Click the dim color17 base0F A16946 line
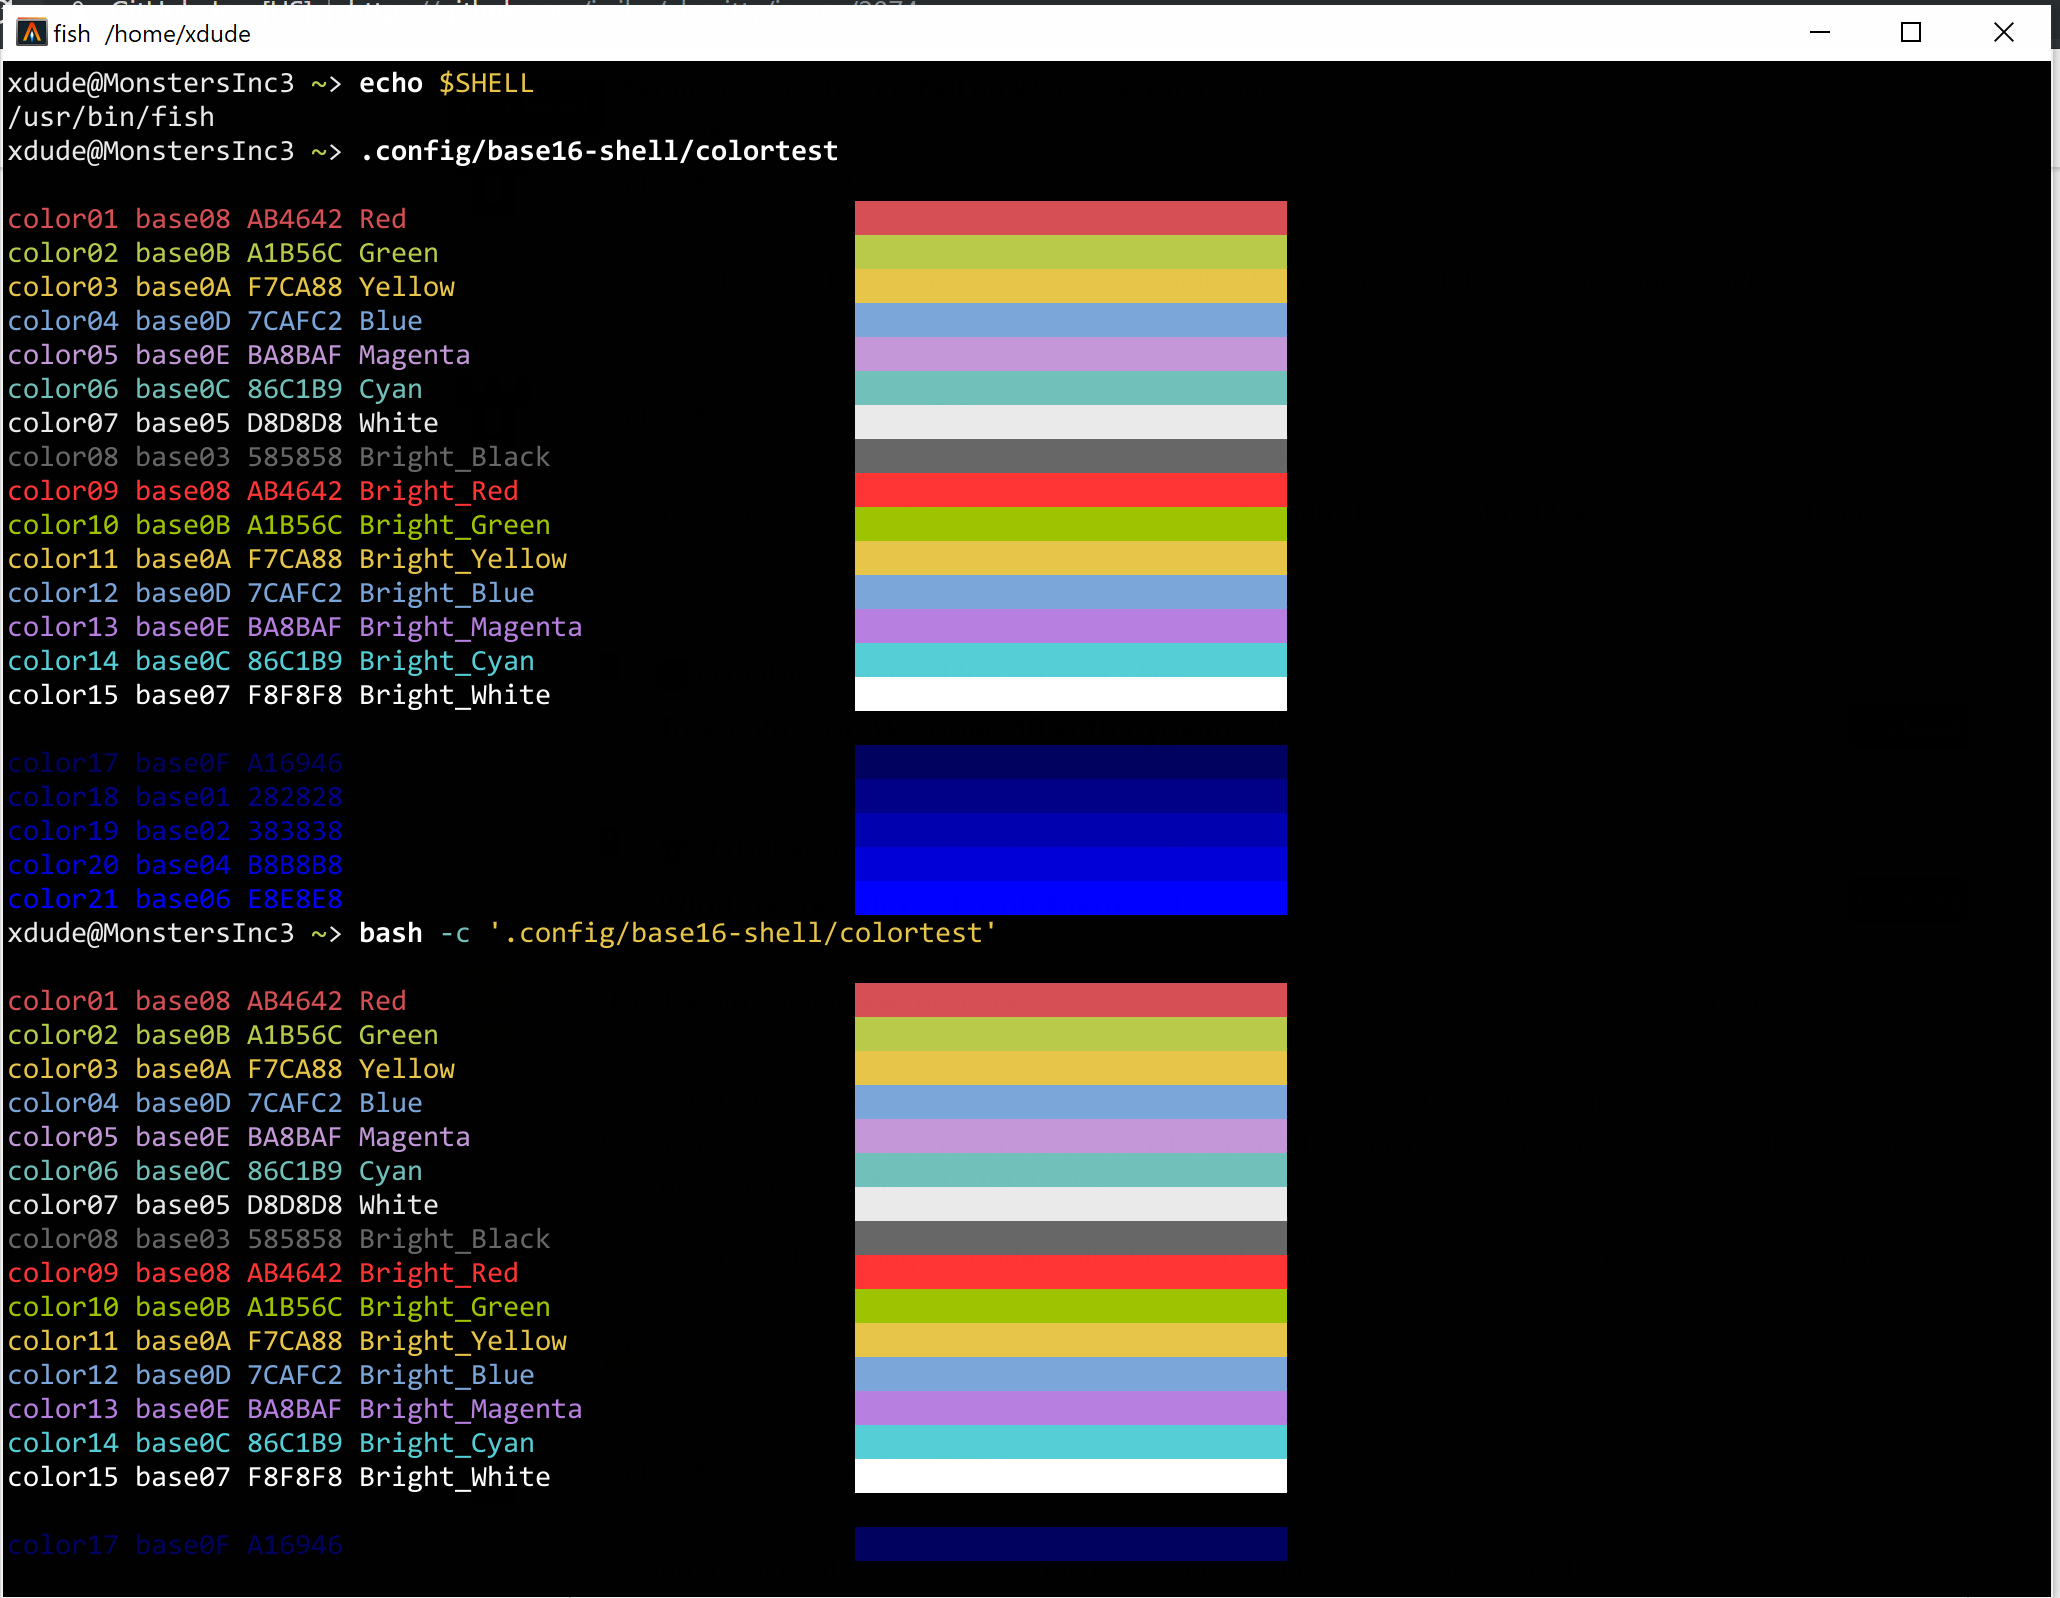The height and width of the screenshot is (1598, 2060). click(x=175, y=762)
